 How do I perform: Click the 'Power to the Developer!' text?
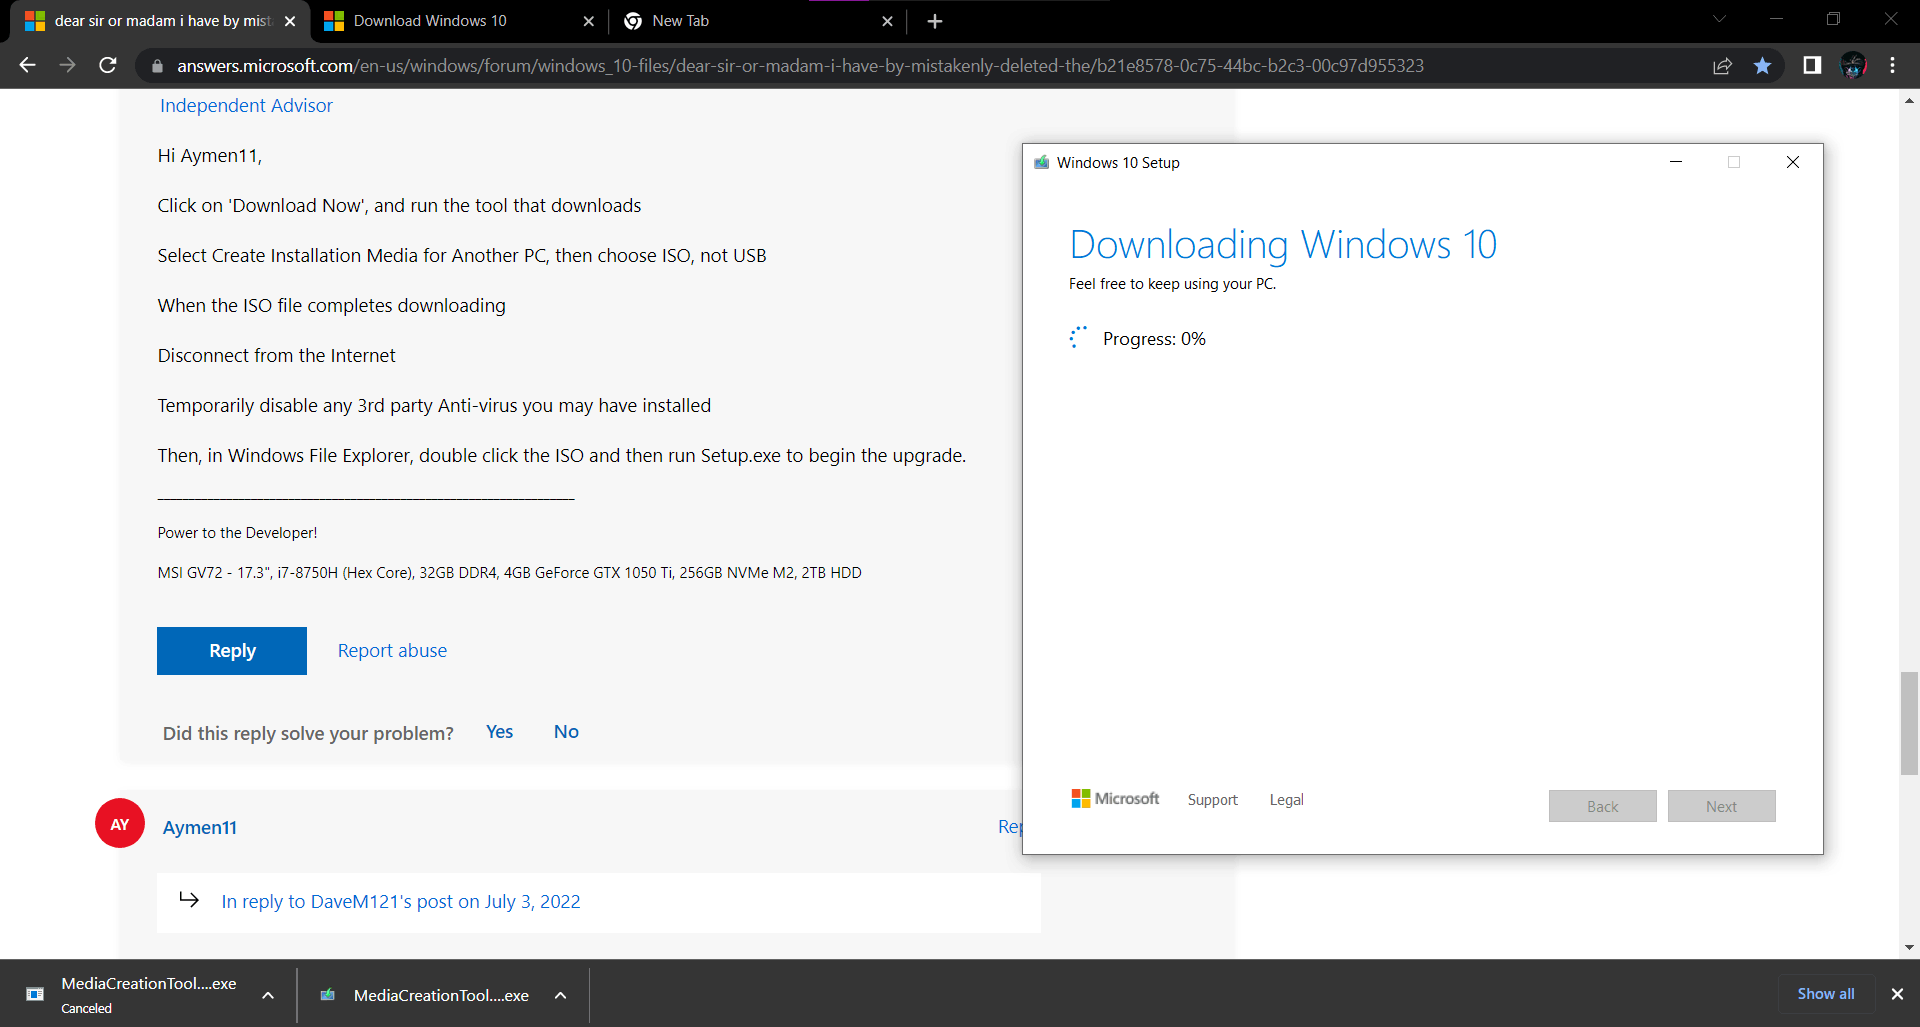point(237,533)
